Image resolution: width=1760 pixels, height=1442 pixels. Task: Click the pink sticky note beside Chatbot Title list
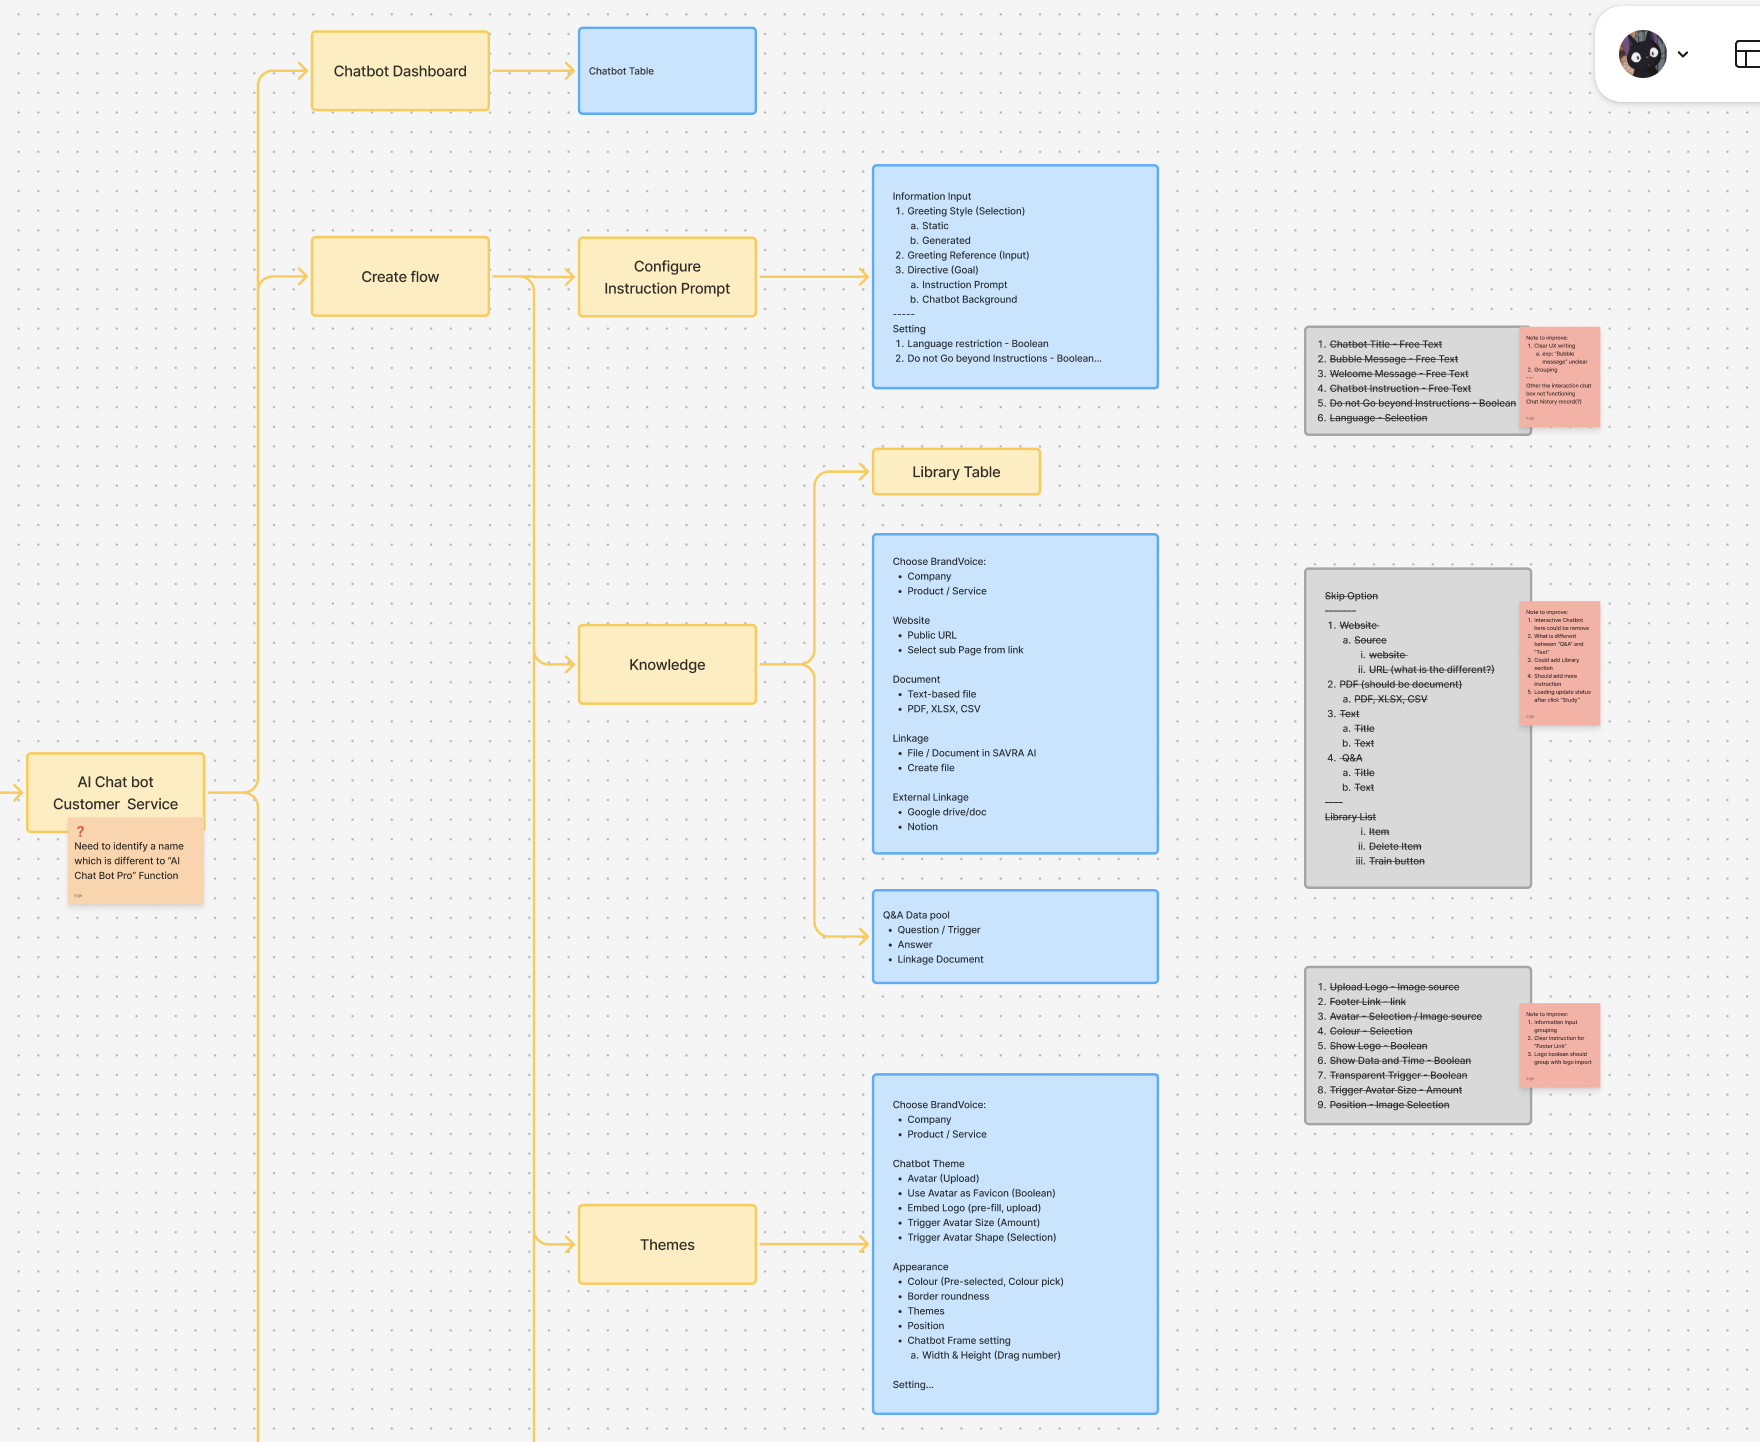[x=1559, y=377]
